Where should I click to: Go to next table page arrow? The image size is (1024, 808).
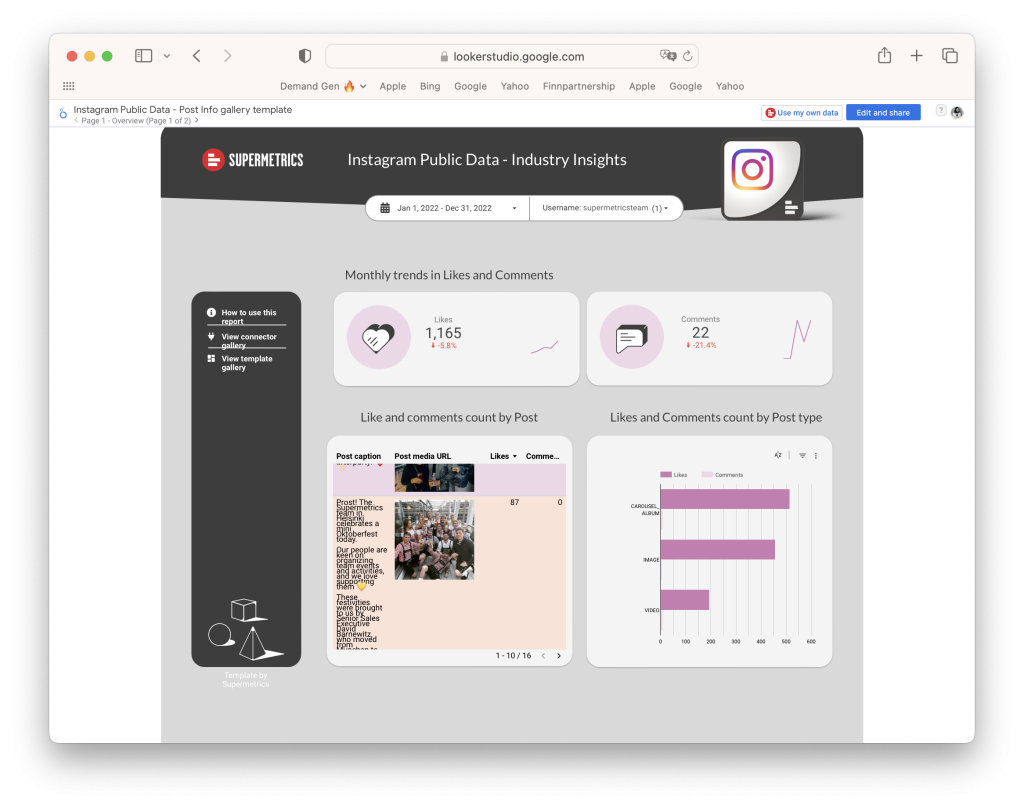point(559,656)
